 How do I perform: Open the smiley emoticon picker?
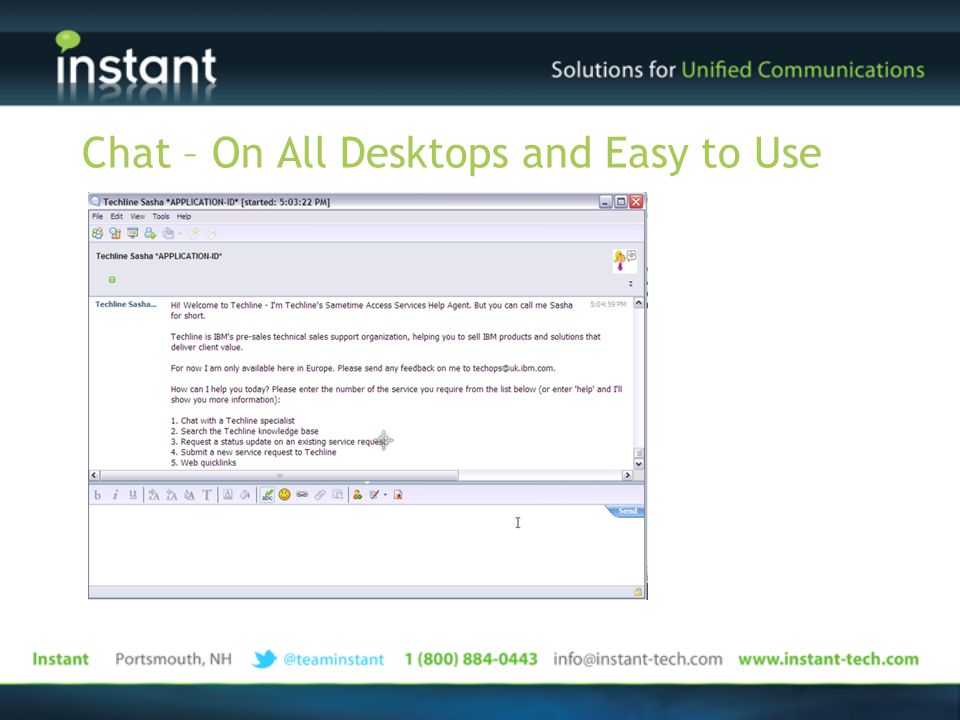click(284, 495)
